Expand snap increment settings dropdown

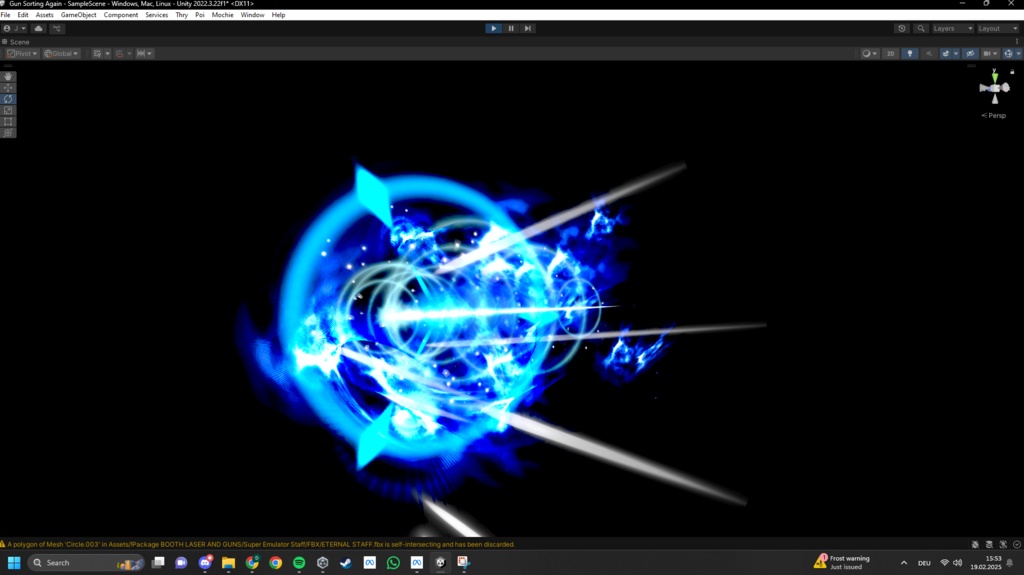coord(144,54)
